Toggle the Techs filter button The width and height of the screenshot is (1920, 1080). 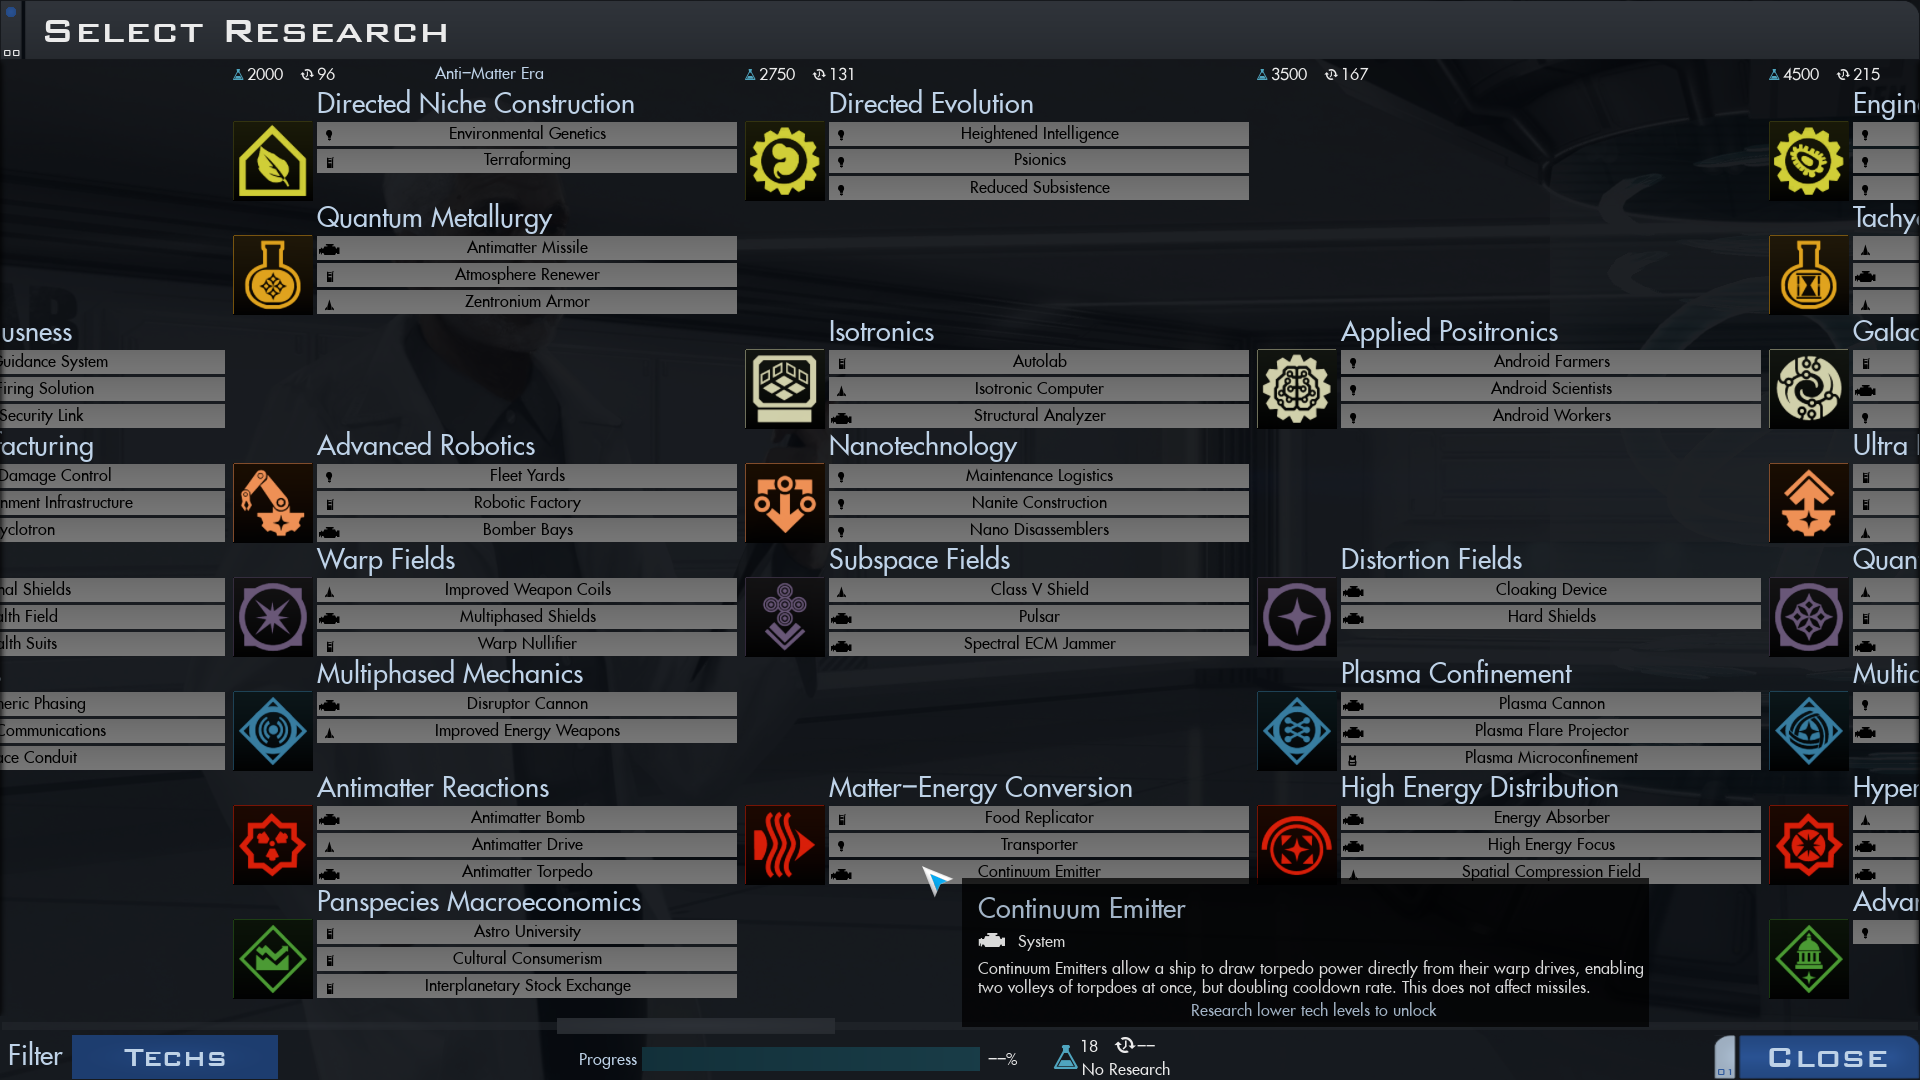click(x=175, y=1057)
